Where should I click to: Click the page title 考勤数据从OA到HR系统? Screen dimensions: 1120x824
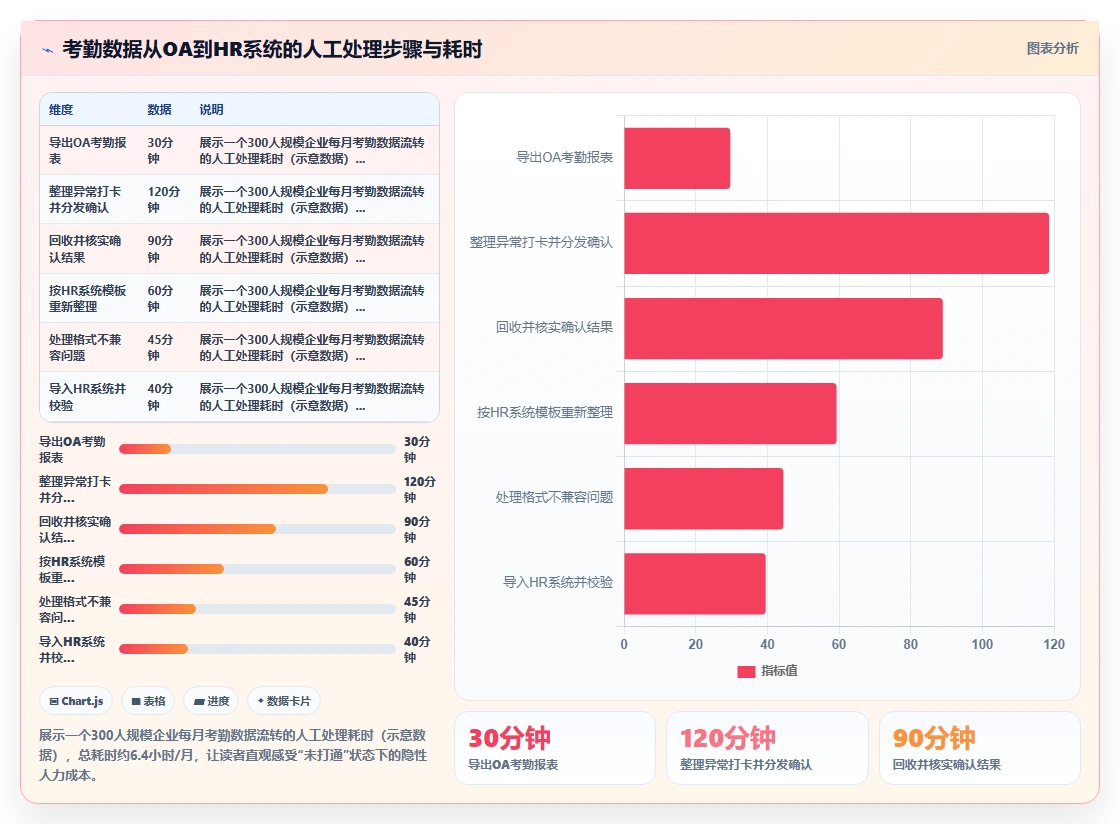click(x=272, y=49)
